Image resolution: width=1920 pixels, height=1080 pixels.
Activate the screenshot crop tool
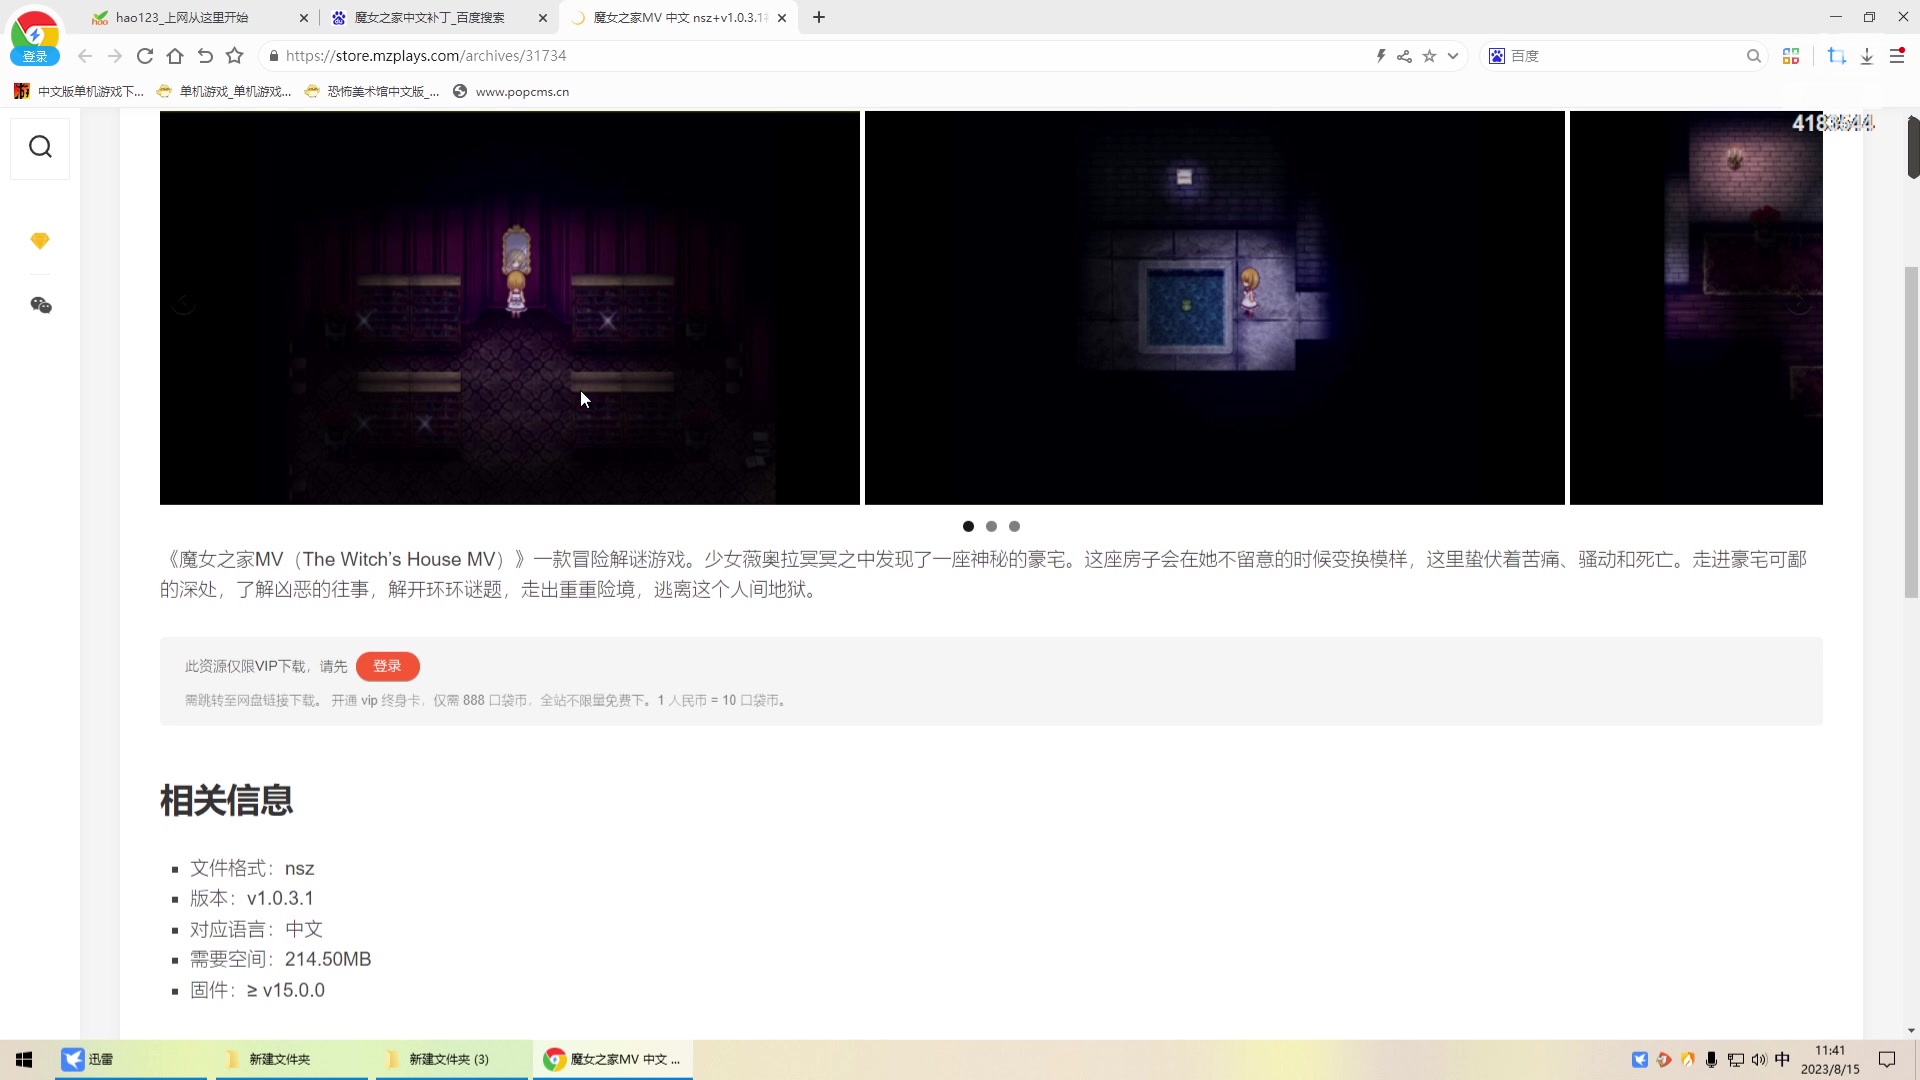pyautogui.click(x=1837, y=56)
